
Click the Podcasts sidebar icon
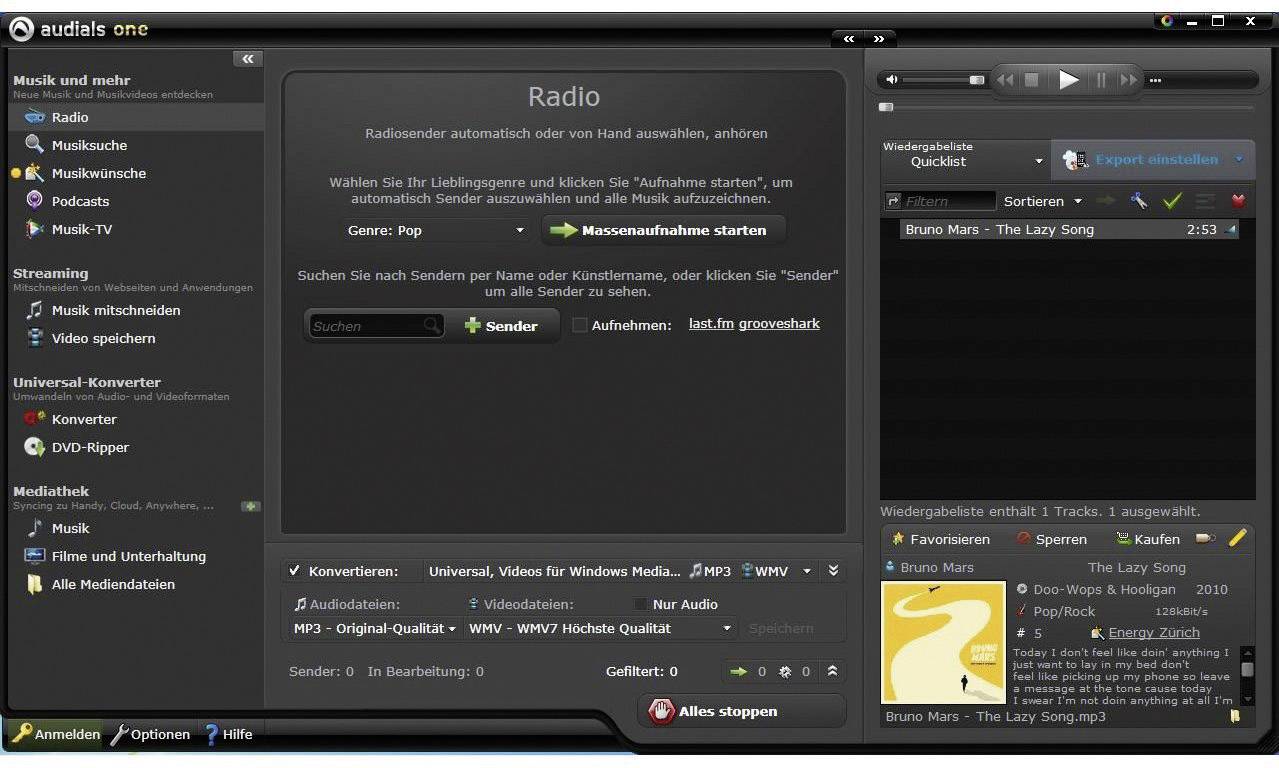(35, 201)
